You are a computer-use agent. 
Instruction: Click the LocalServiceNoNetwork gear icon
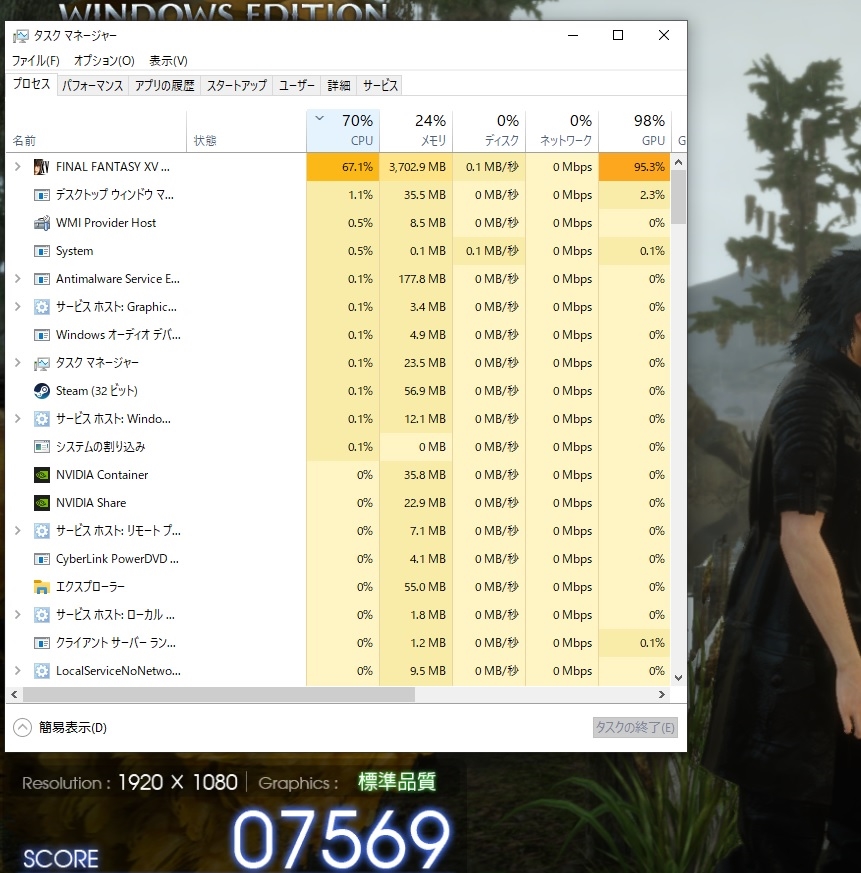pos(42,671)
